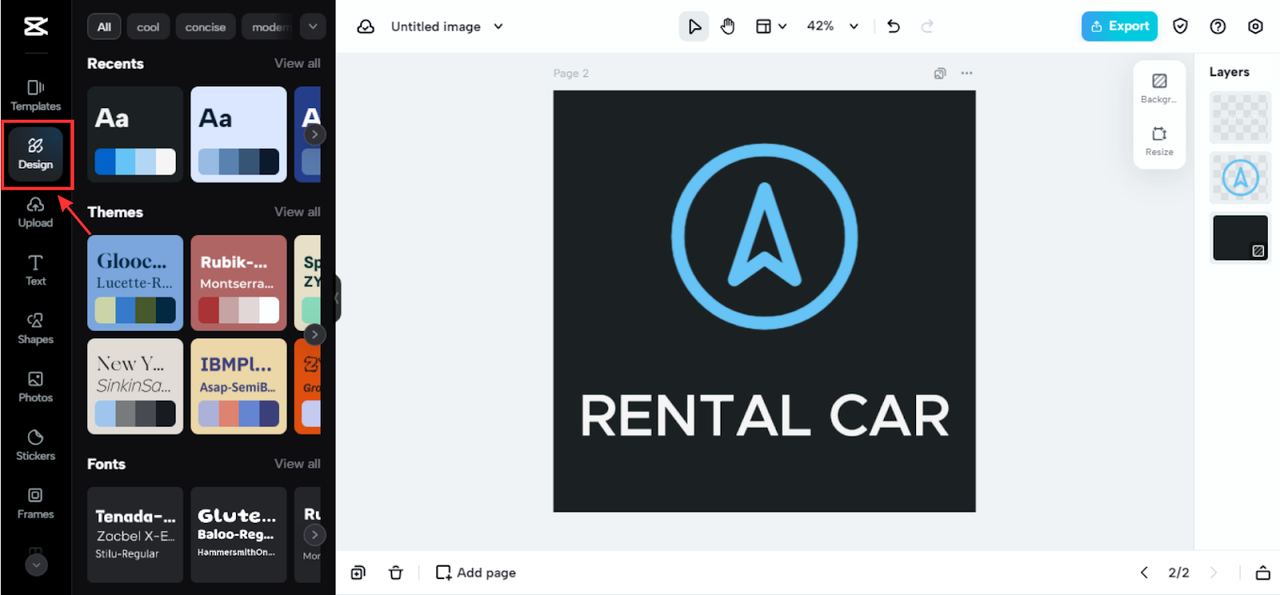Apply the Tenada Zocbel font set

[x=135, y=534]
